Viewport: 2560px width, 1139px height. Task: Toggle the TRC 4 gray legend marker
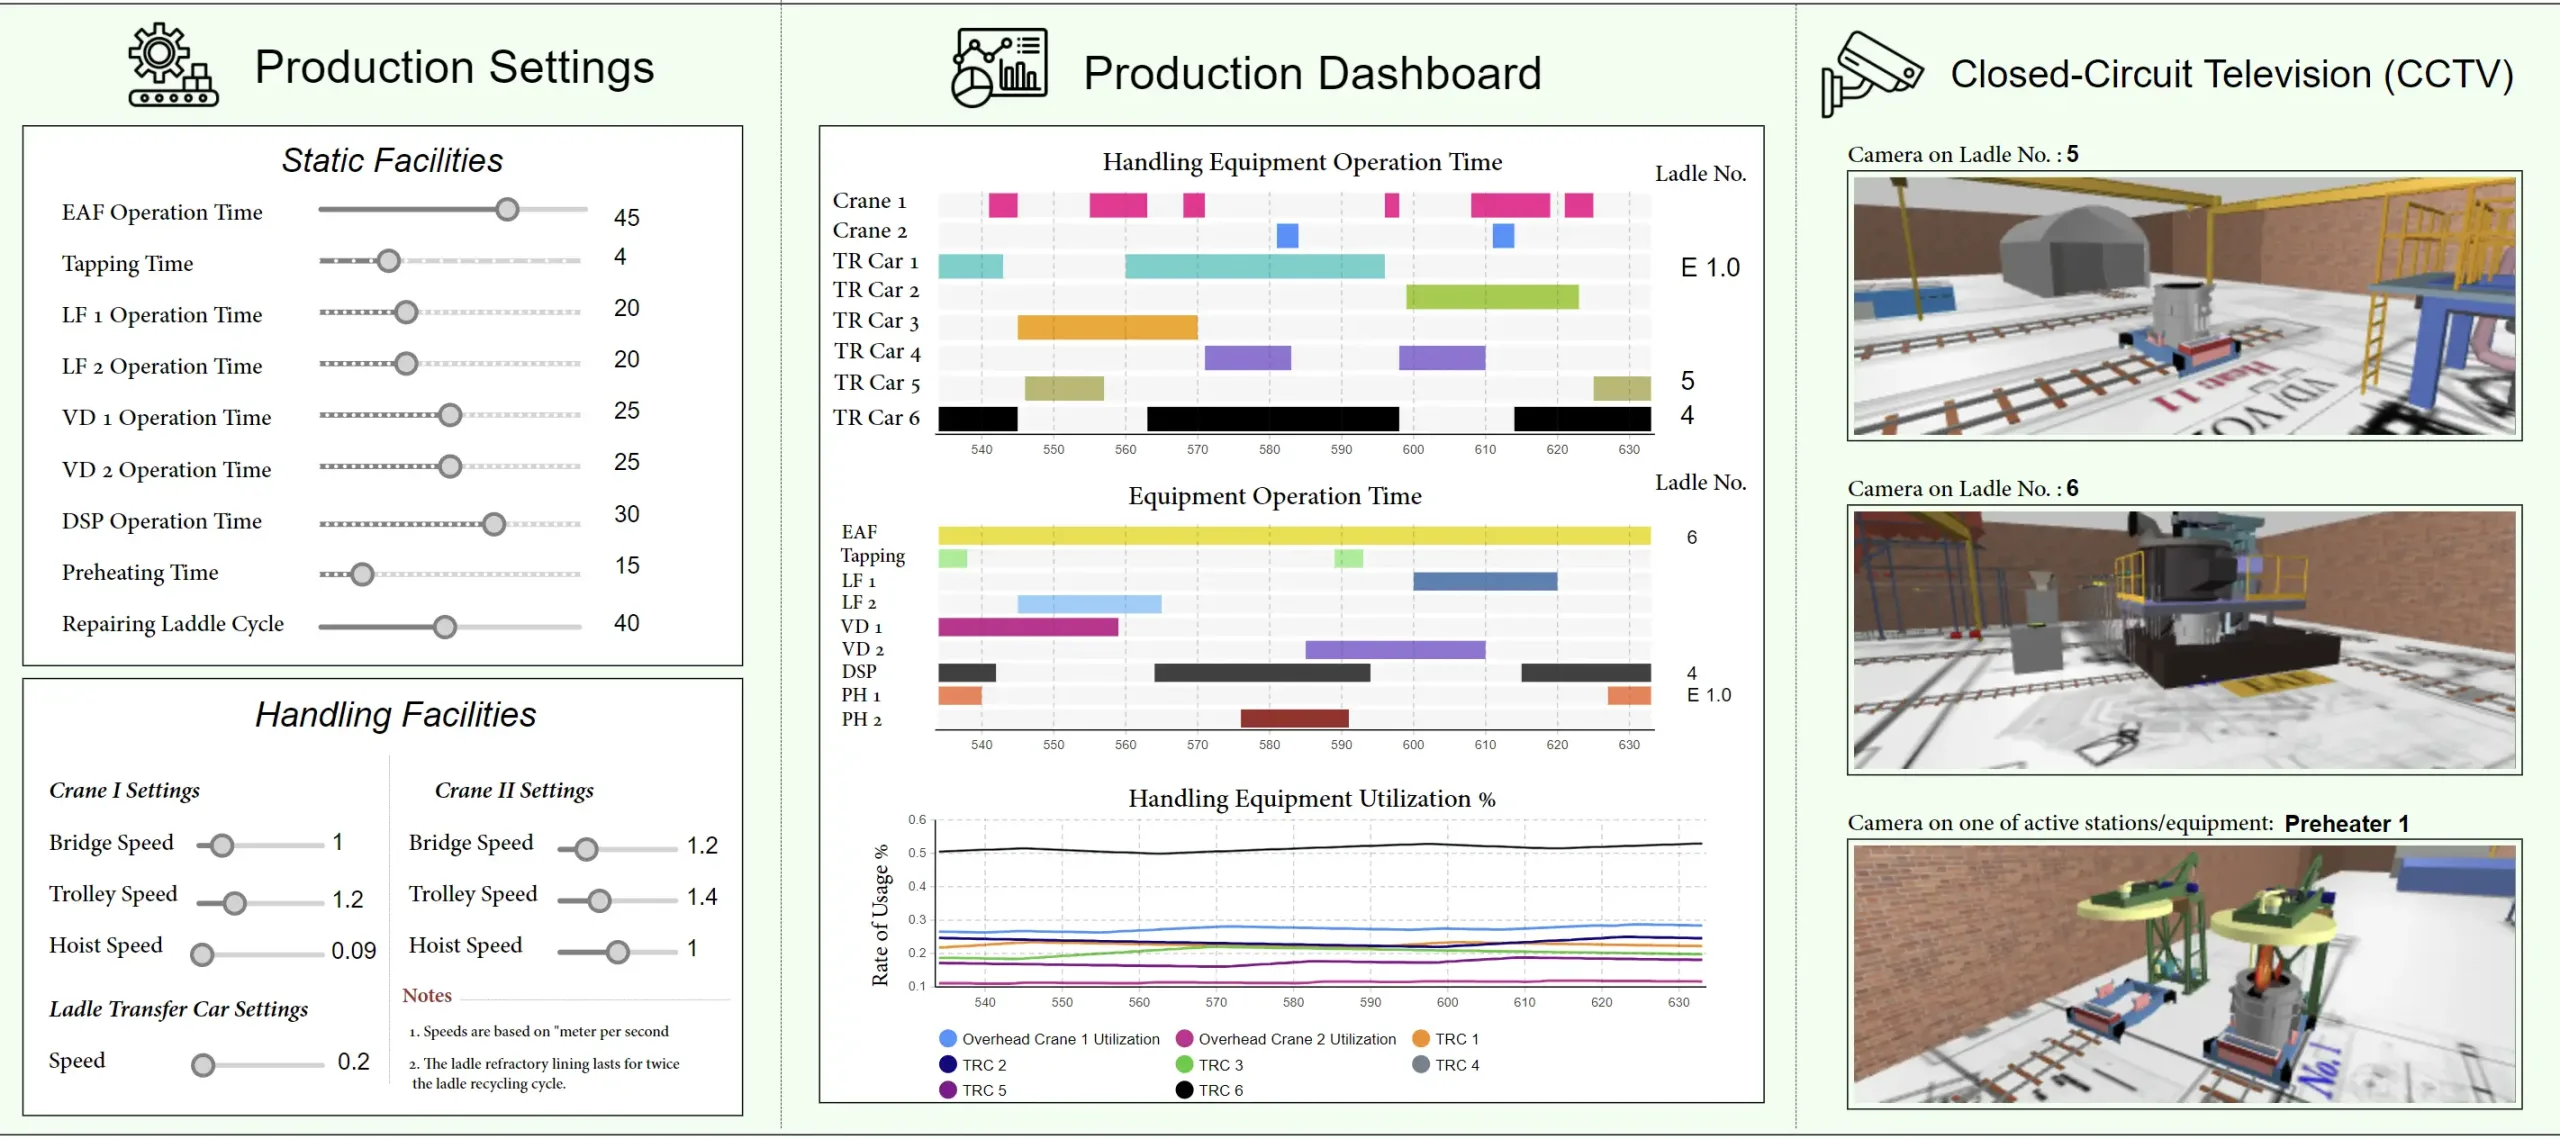(x=1421, y=1065)
